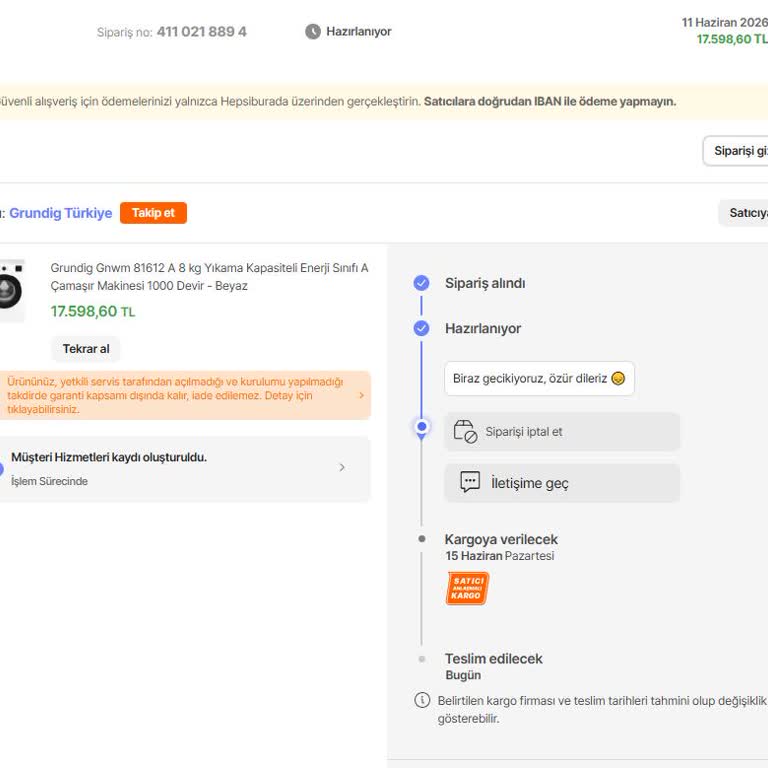Click the order number 411 021 889 4

201,32
